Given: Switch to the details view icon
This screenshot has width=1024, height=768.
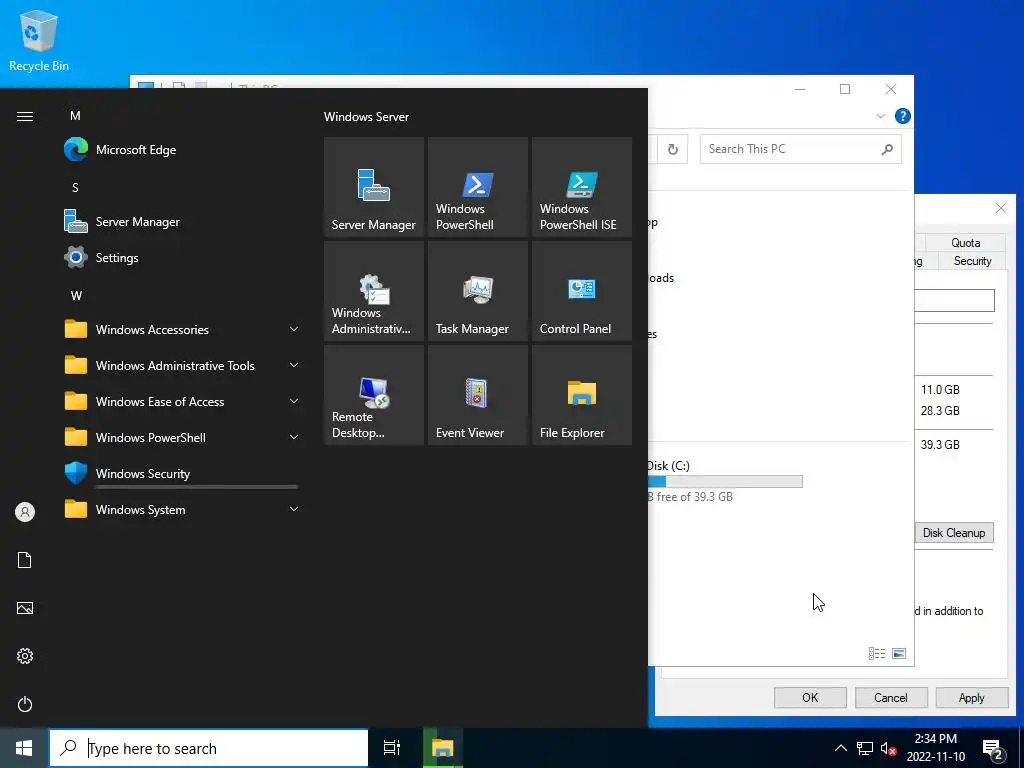Looking at the screenshot, I should click(x=877, y=653).
